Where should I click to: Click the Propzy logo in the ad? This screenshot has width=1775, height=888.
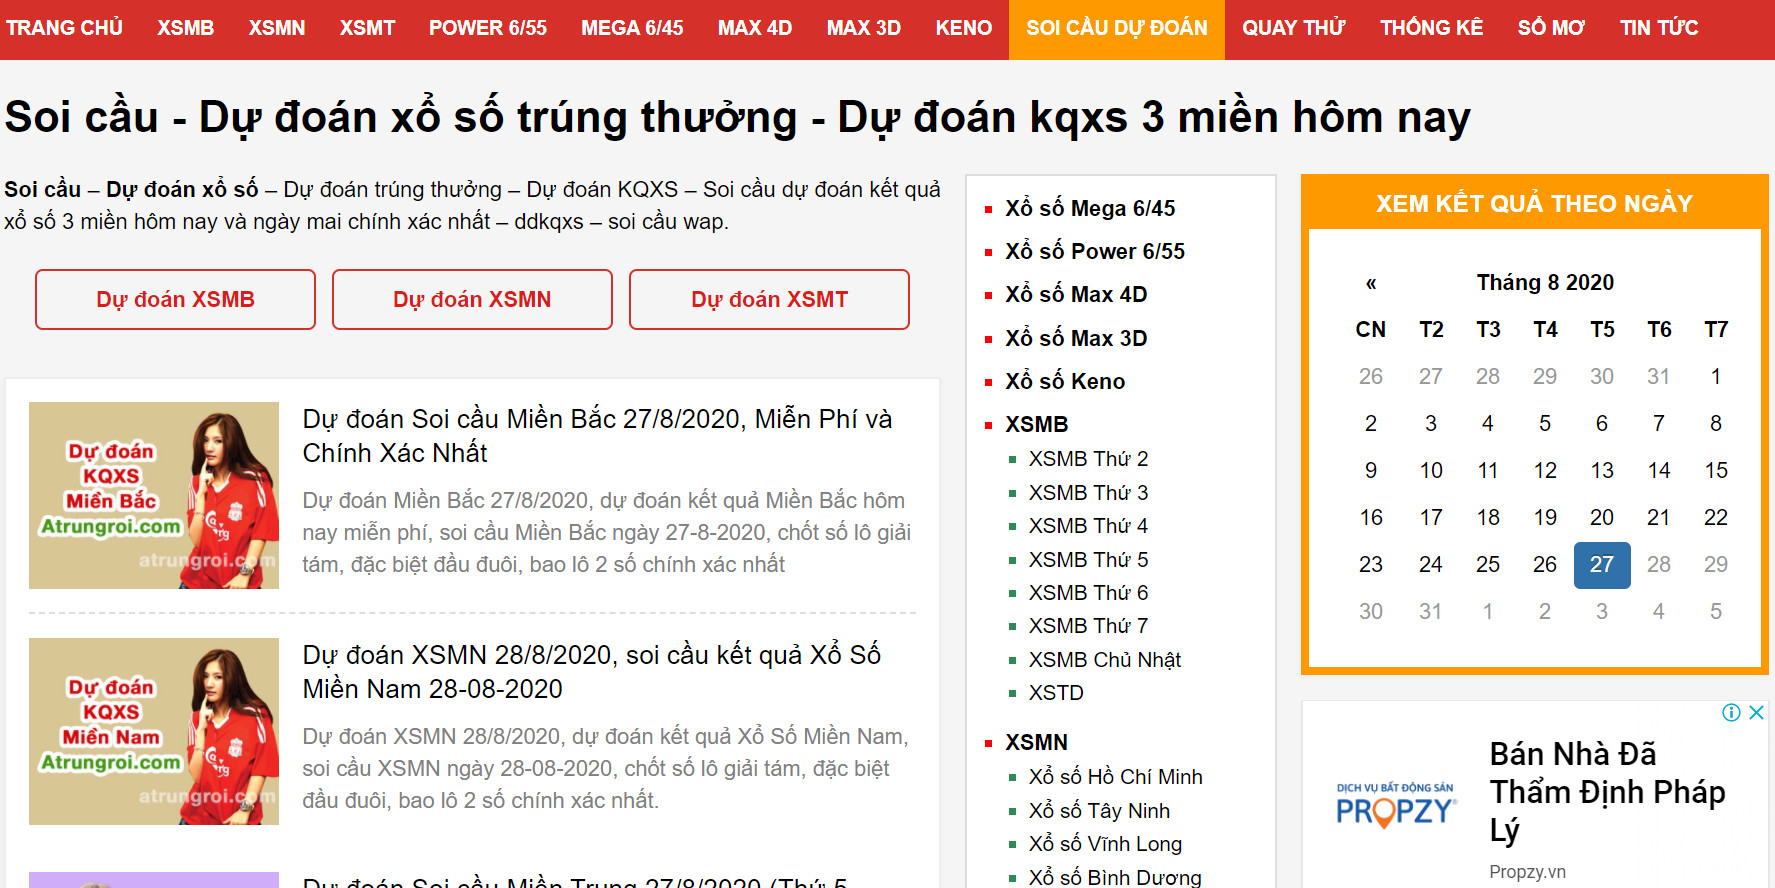click(1396, 806)
